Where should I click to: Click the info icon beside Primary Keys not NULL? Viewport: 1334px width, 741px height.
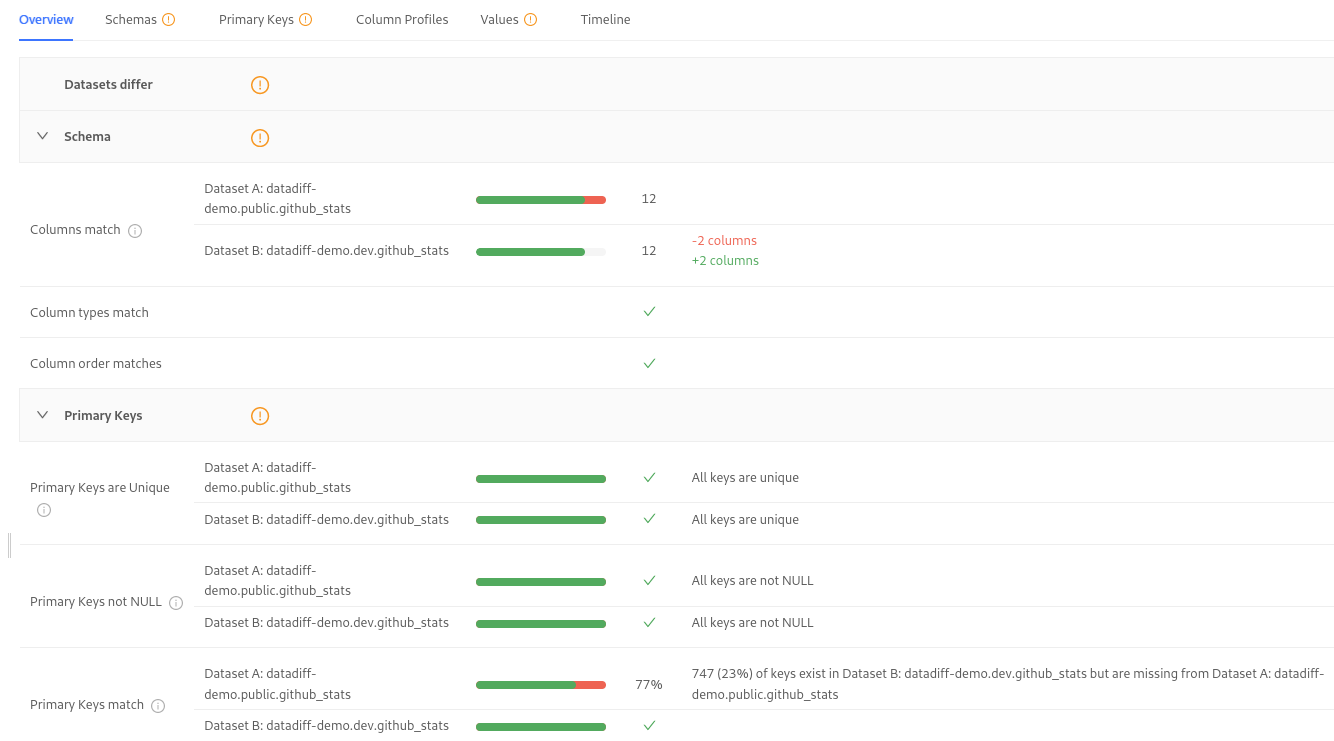(176, 603)
